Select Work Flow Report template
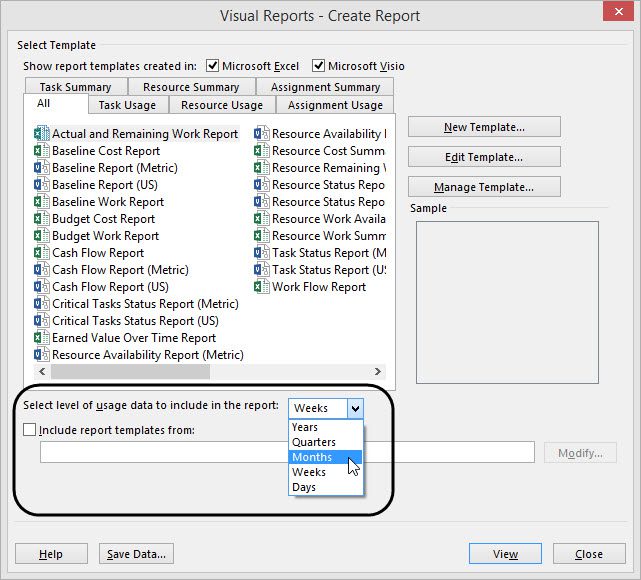 pyautogui.click(x=319, y=287)
